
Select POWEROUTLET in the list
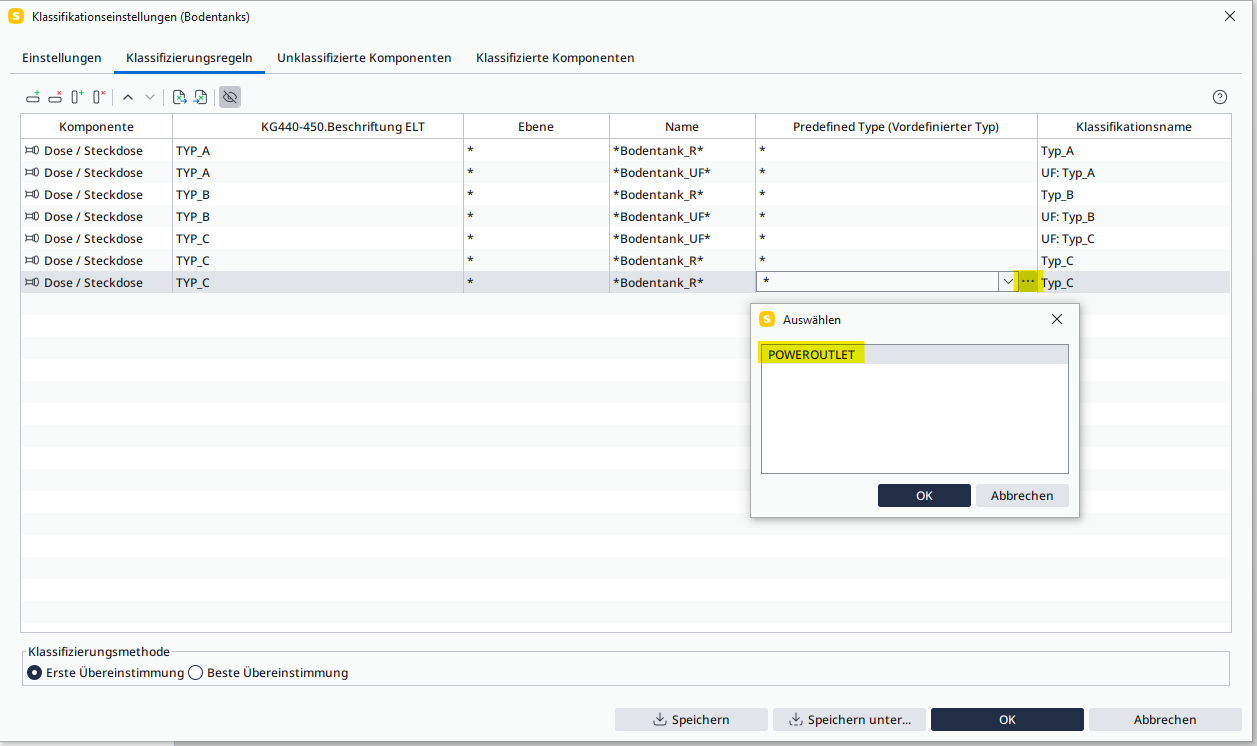point(811,355)
